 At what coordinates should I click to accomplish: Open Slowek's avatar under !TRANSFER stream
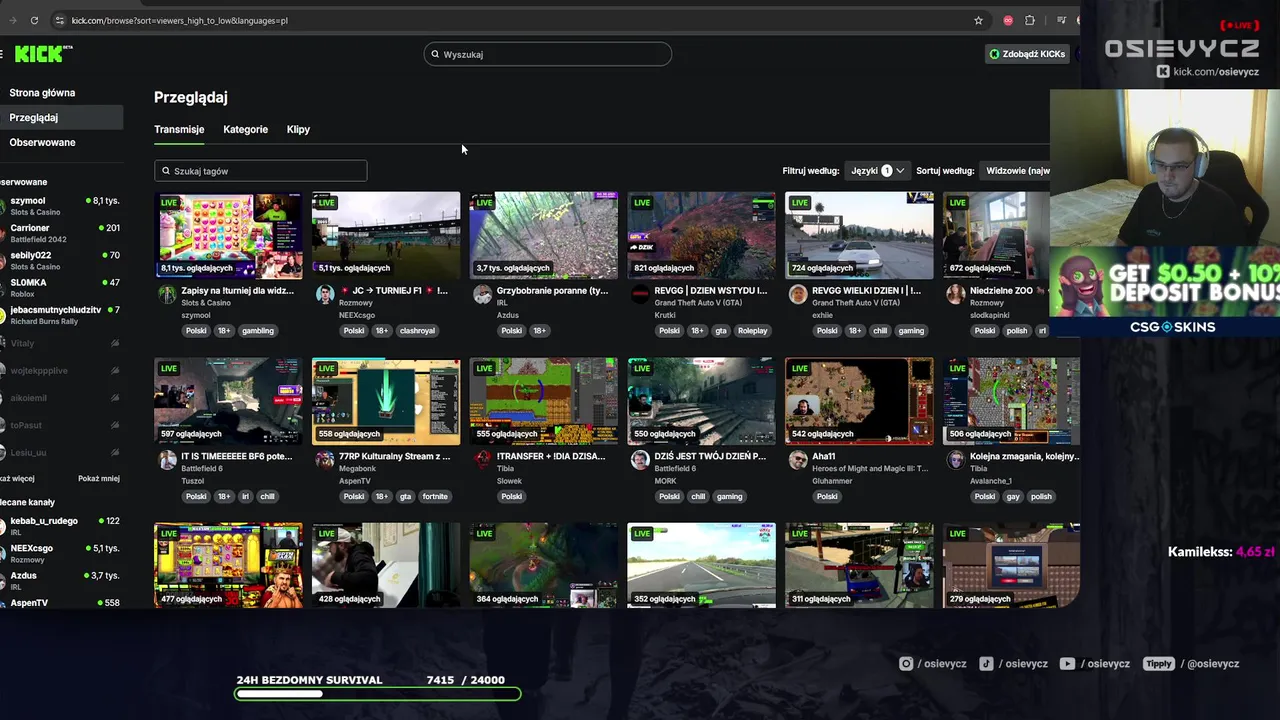tap(482, 460)
